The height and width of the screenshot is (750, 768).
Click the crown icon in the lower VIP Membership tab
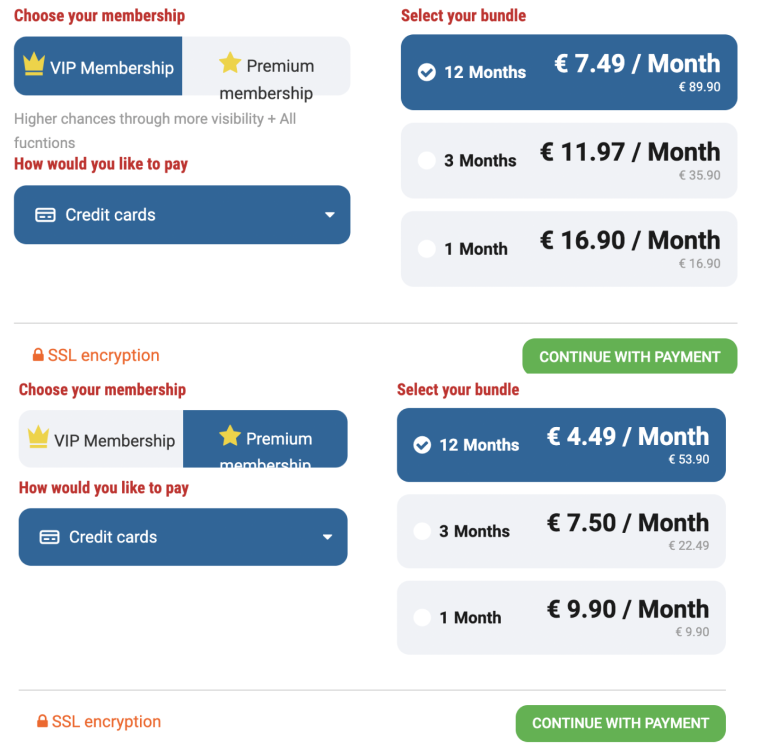click(x=38, y=438)
